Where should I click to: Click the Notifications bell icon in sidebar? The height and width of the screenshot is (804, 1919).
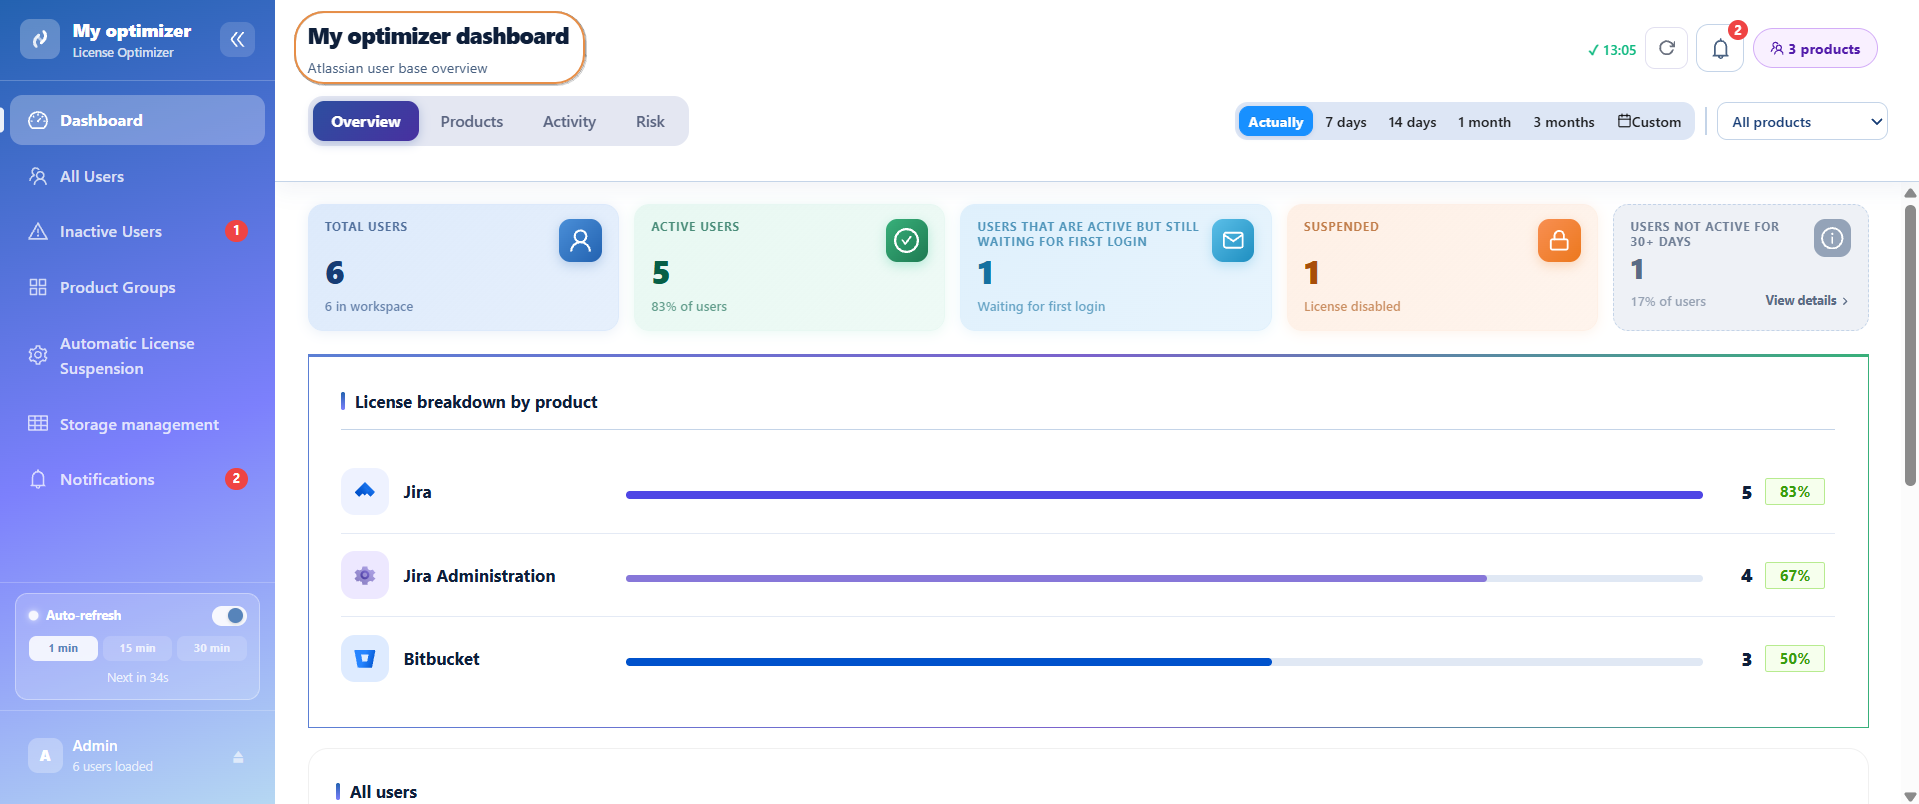coord(38,479)
